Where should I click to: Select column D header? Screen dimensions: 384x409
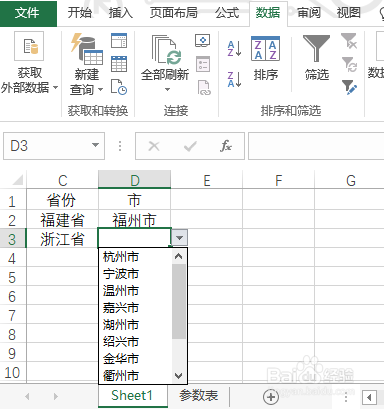pyautogui.click(x=134, y=180)
